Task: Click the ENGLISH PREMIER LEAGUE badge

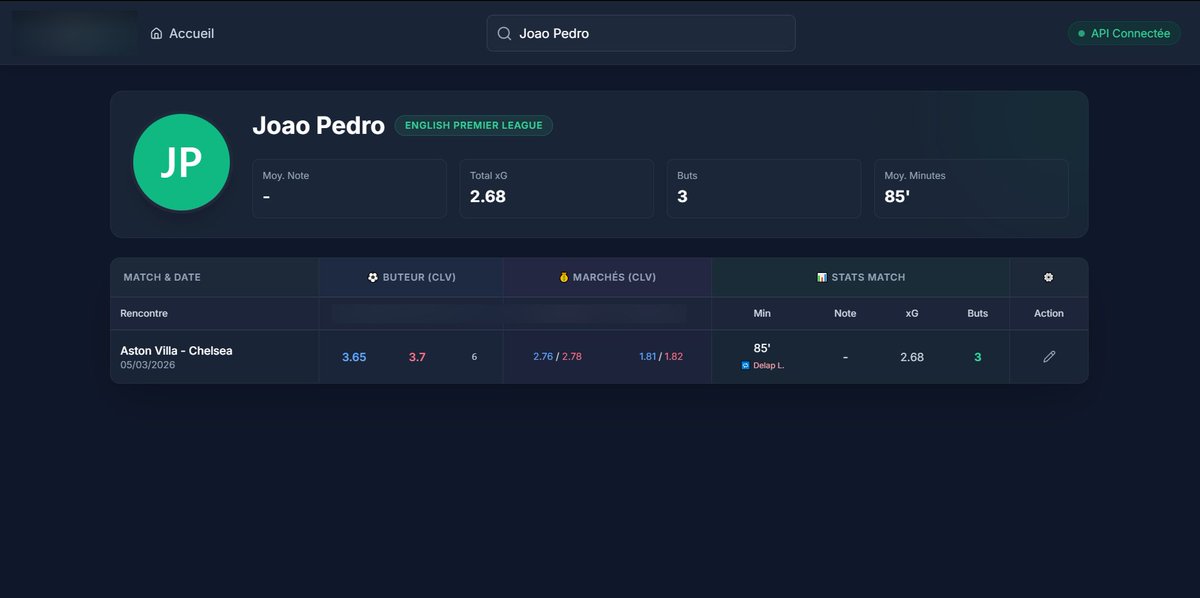Action: (474, 125)
